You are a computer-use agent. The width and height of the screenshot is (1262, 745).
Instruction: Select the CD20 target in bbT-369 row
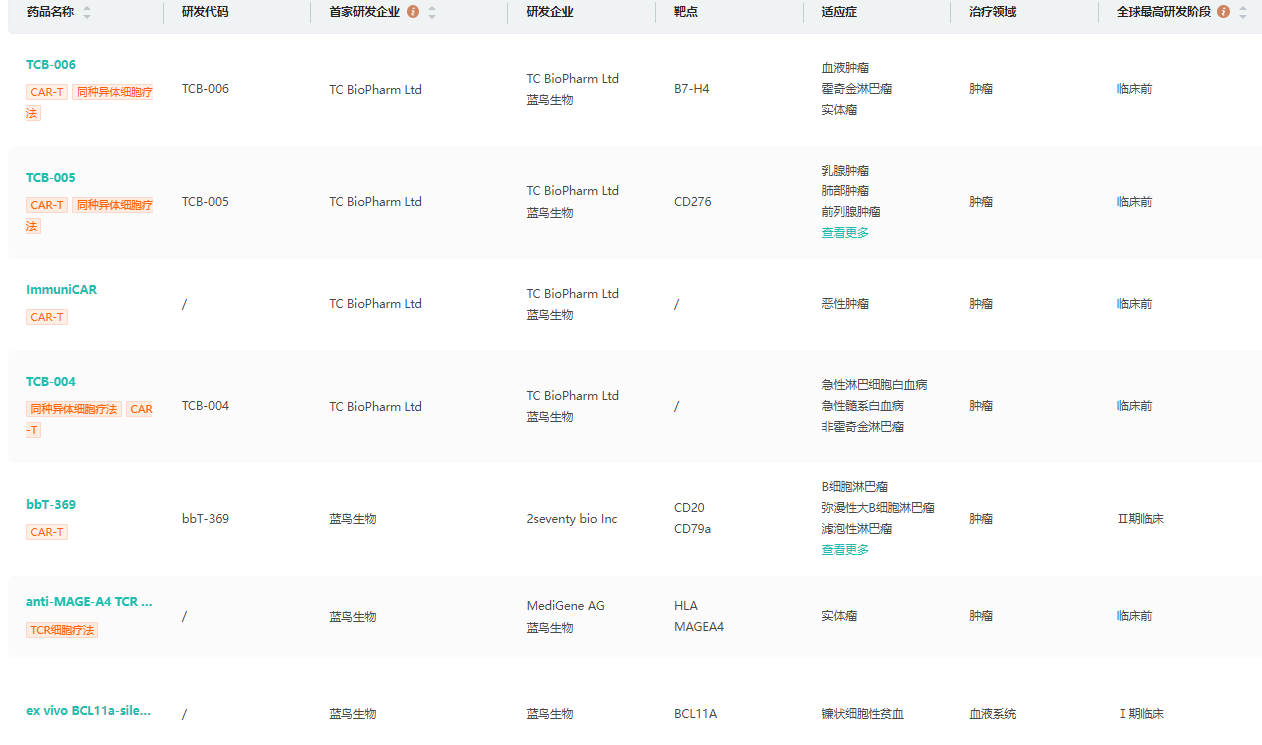coord(689,508)
